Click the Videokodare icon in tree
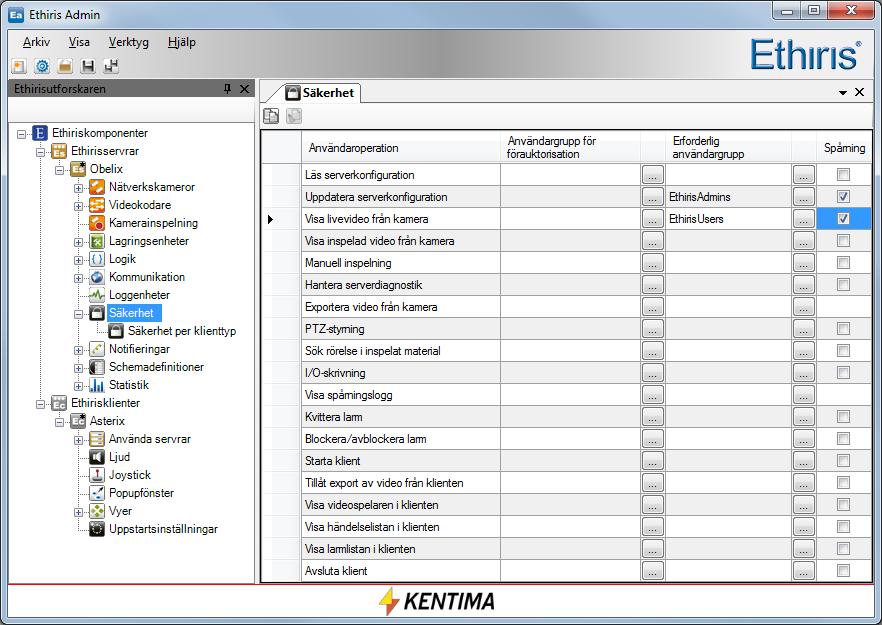 pos(97,205)
